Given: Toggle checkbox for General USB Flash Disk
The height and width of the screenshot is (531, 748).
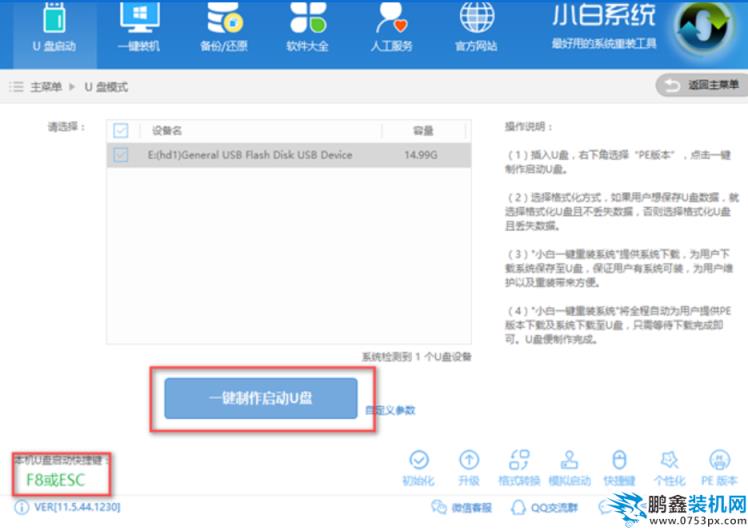Looking at the screenshot, I should (x=121, y=155).
